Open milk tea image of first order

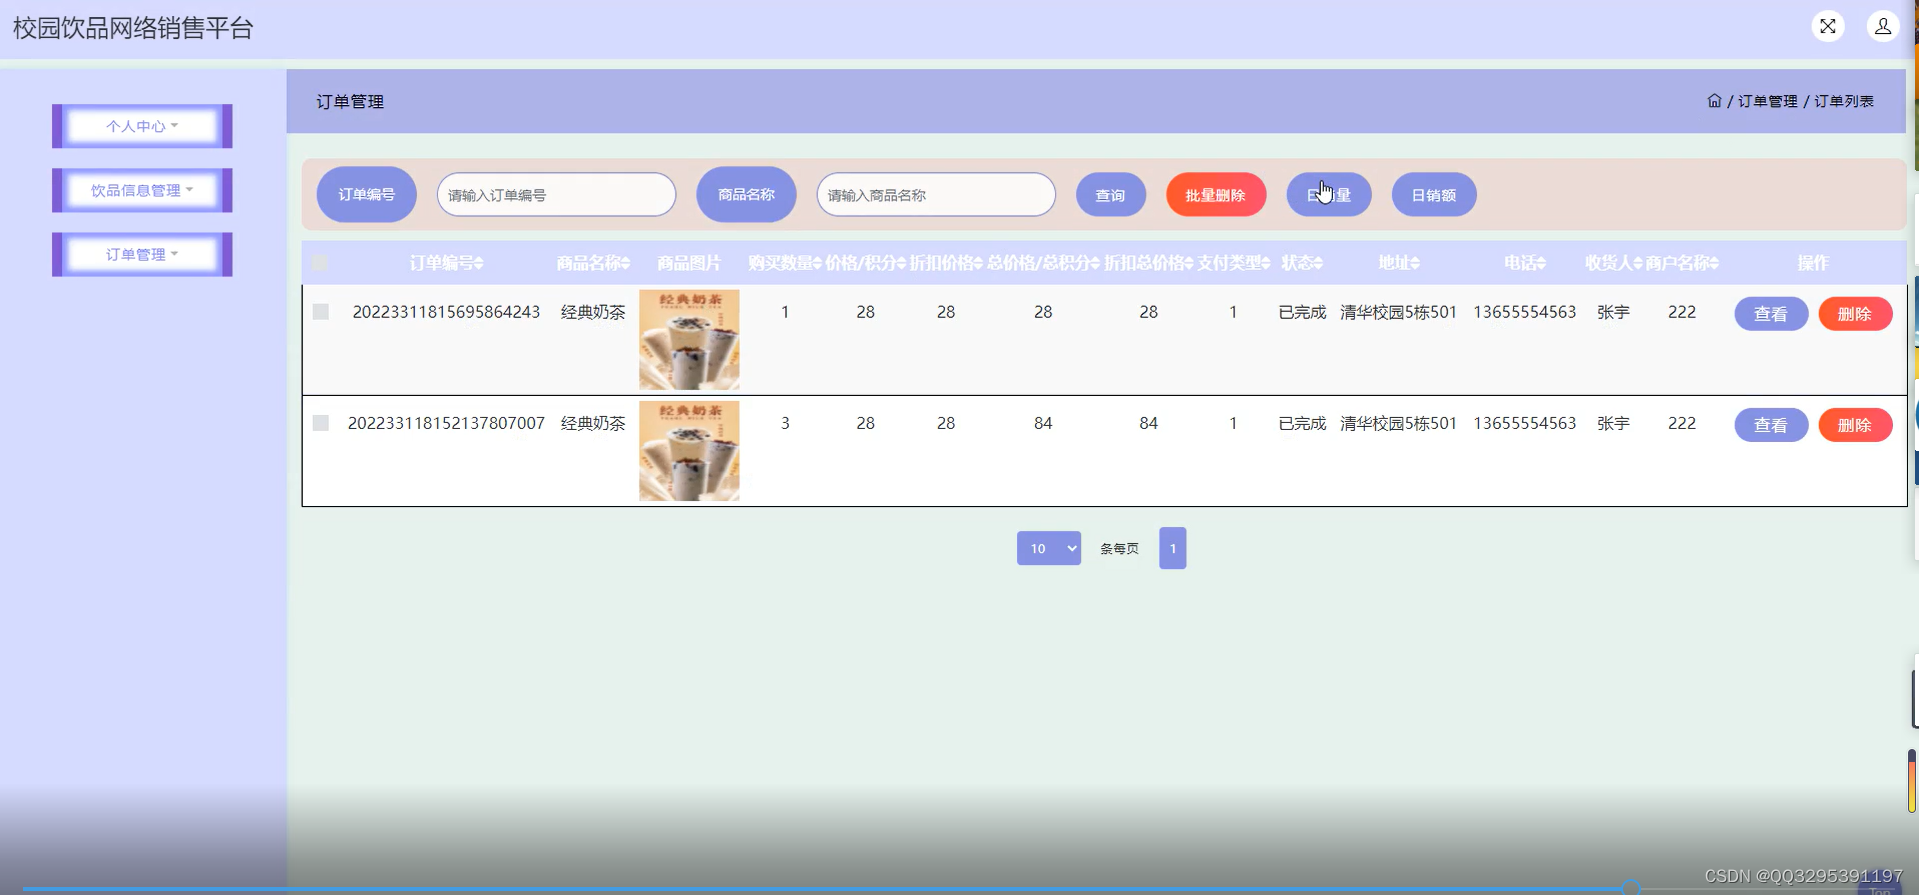coord(689,340)
